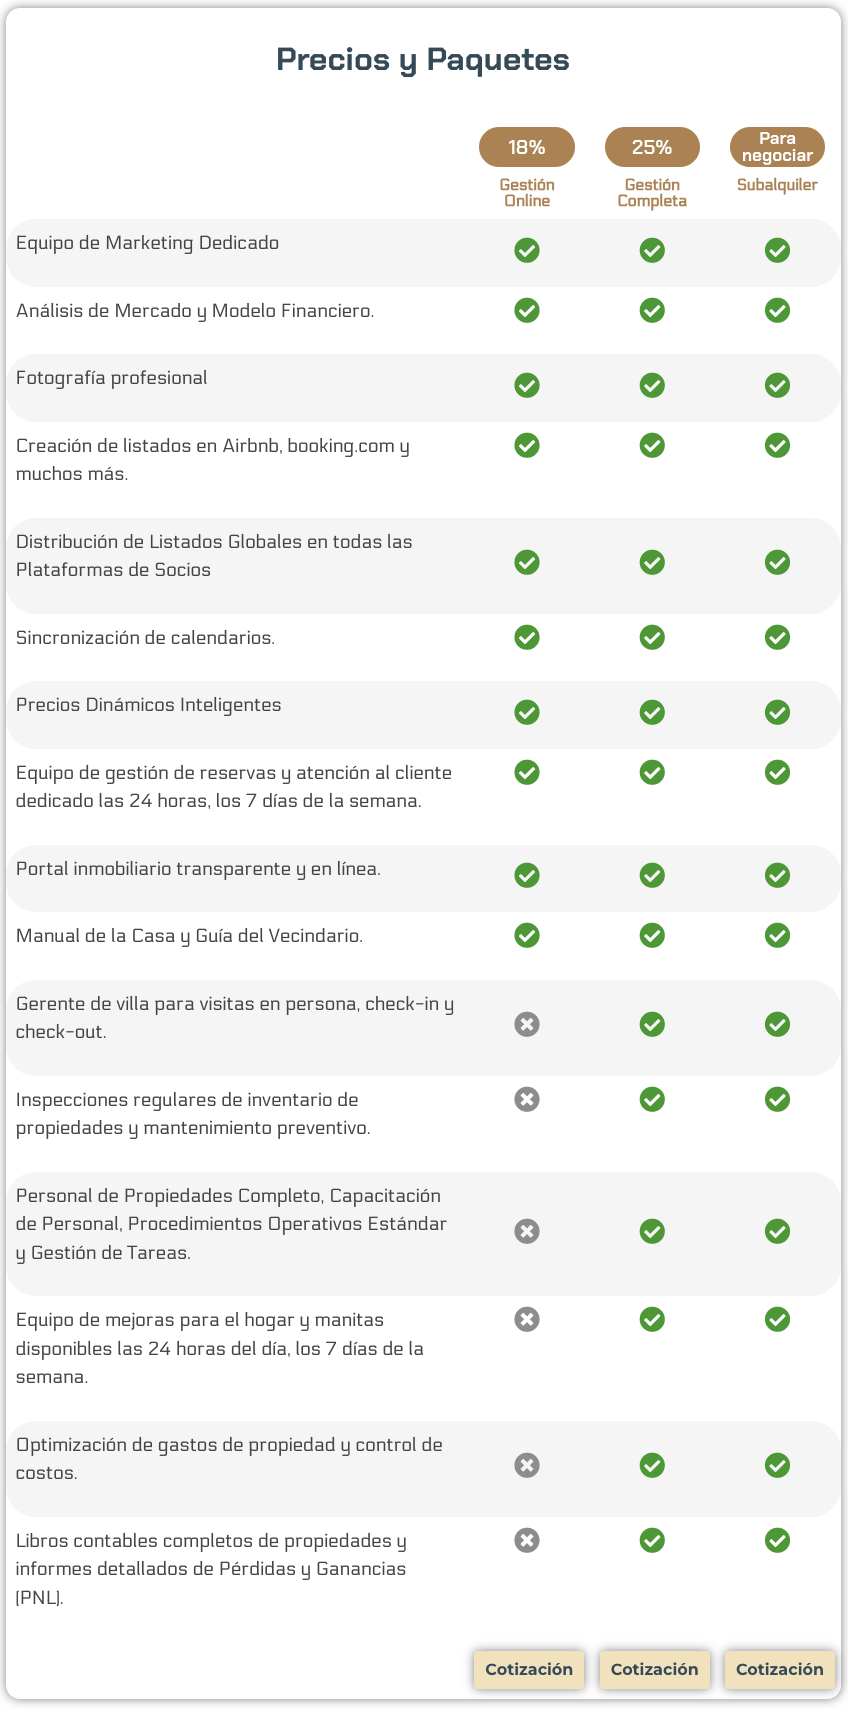Click the Precios y Paquetes heading

[423, 60]
